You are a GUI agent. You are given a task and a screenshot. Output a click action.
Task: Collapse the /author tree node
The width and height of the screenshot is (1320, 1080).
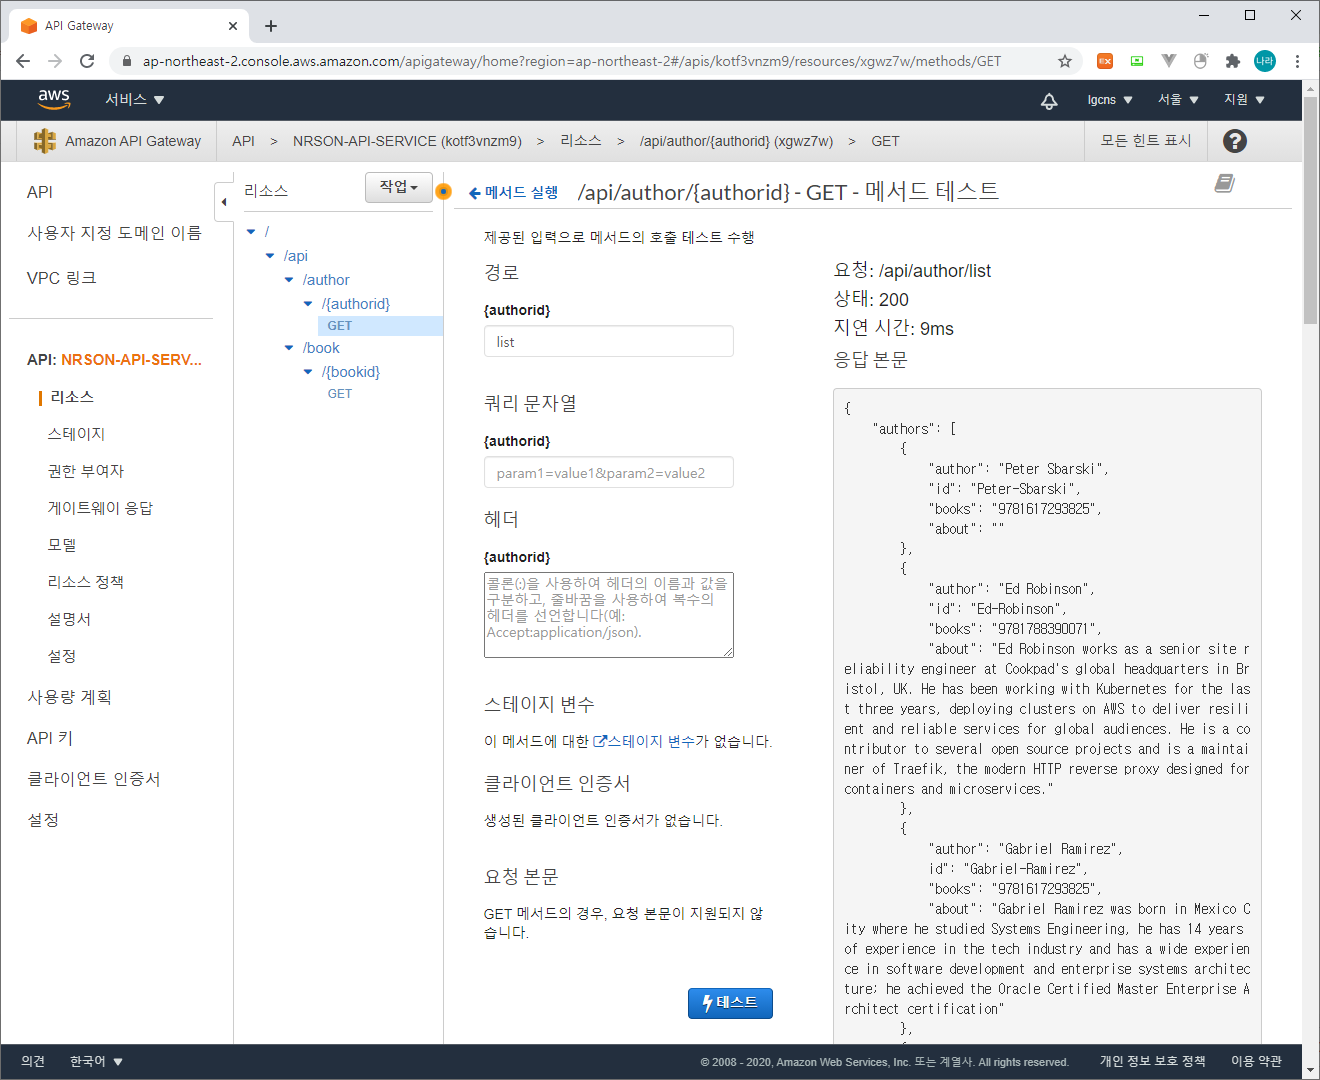(289, 280)
